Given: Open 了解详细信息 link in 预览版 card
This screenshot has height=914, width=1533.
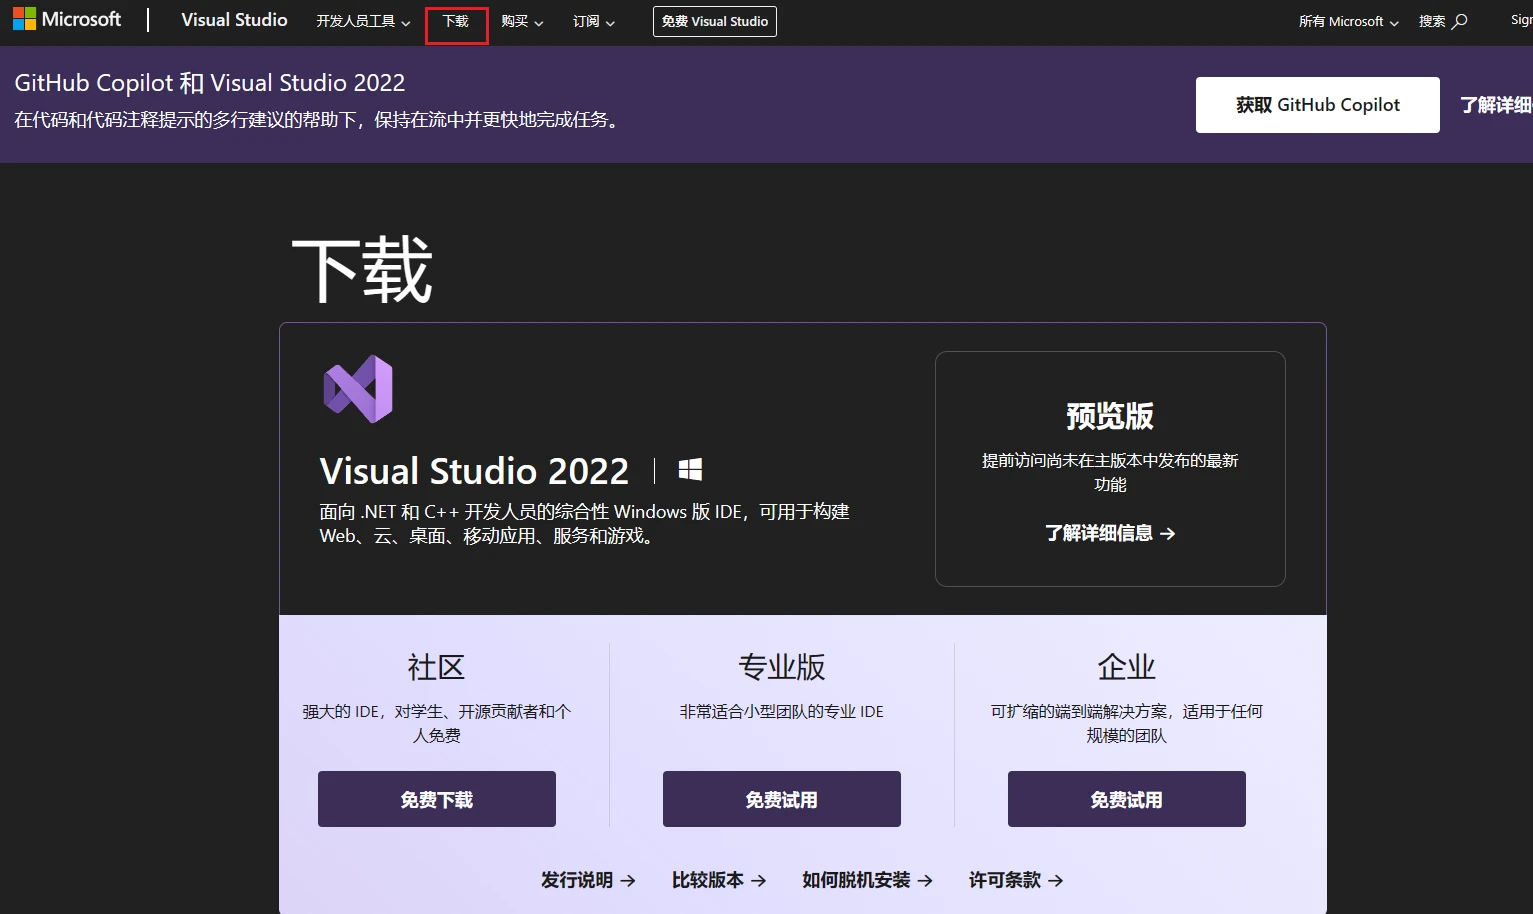Looking at the screenshot, I should pyautogui.click(x=1110, y=533).
